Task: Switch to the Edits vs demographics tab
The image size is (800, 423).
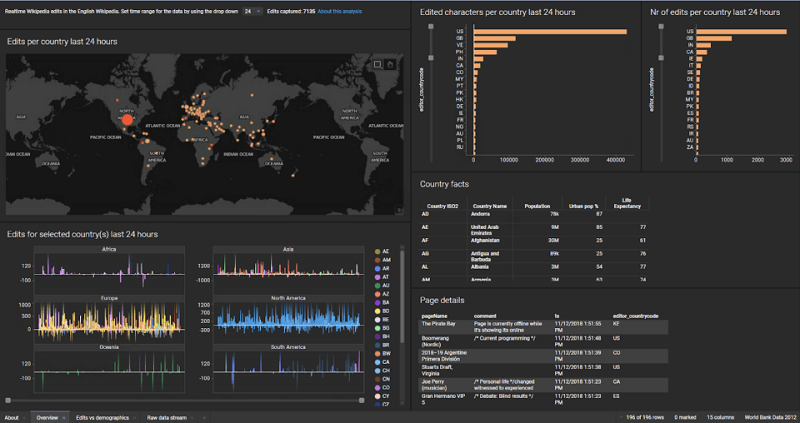Action: point(103,418)
